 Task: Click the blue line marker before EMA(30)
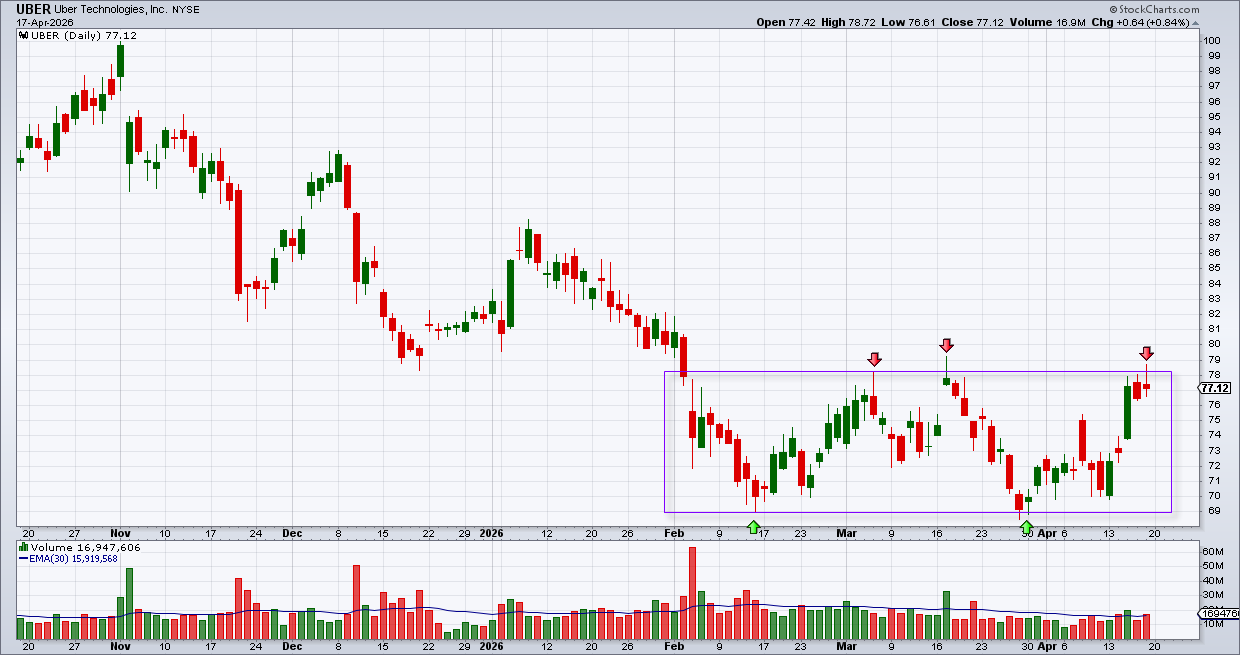[x=23, y=558]
